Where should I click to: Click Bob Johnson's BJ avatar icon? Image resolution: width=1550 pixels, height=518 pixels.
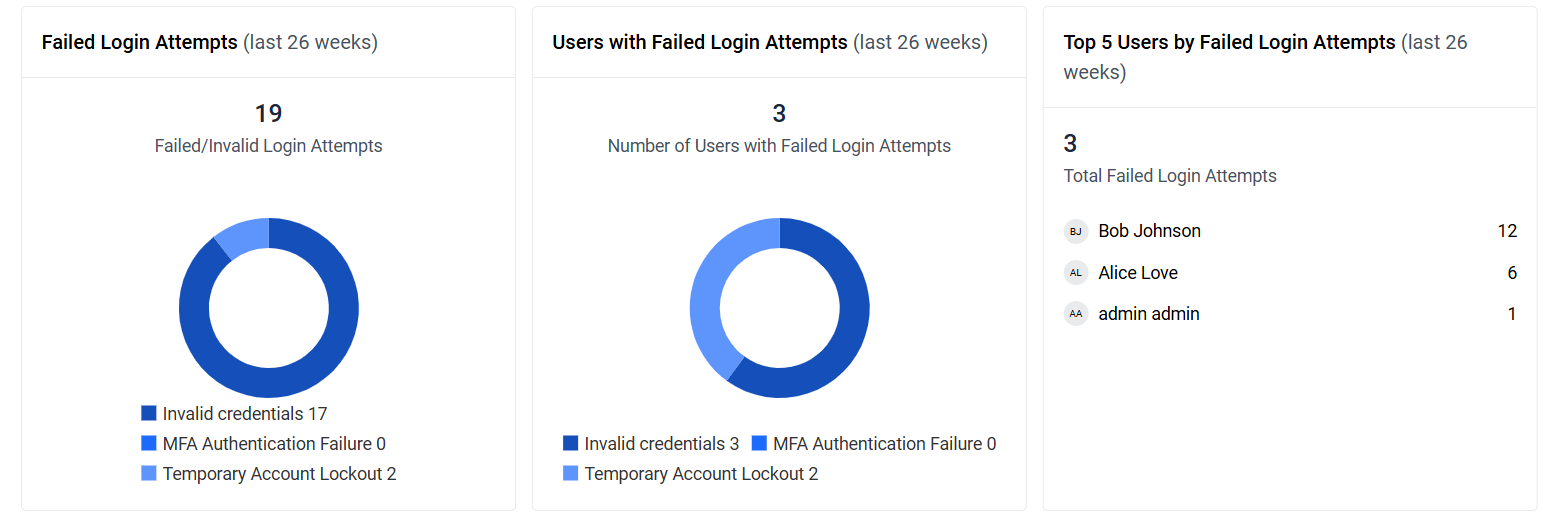coord(1075,231)
